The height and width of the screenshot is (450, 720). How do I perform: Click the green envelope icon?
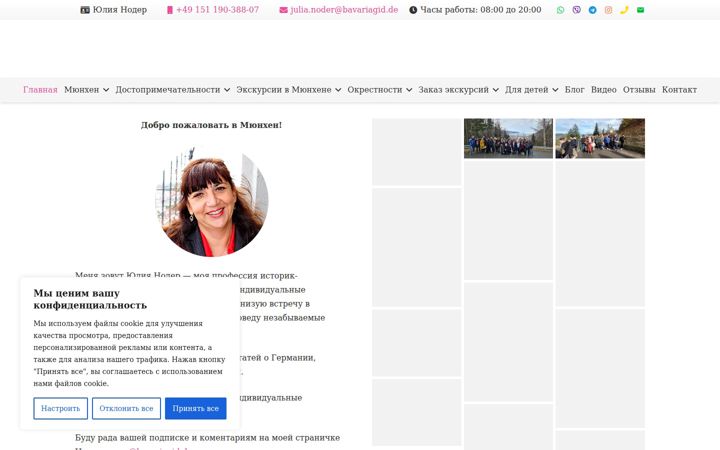pos(640,10)
